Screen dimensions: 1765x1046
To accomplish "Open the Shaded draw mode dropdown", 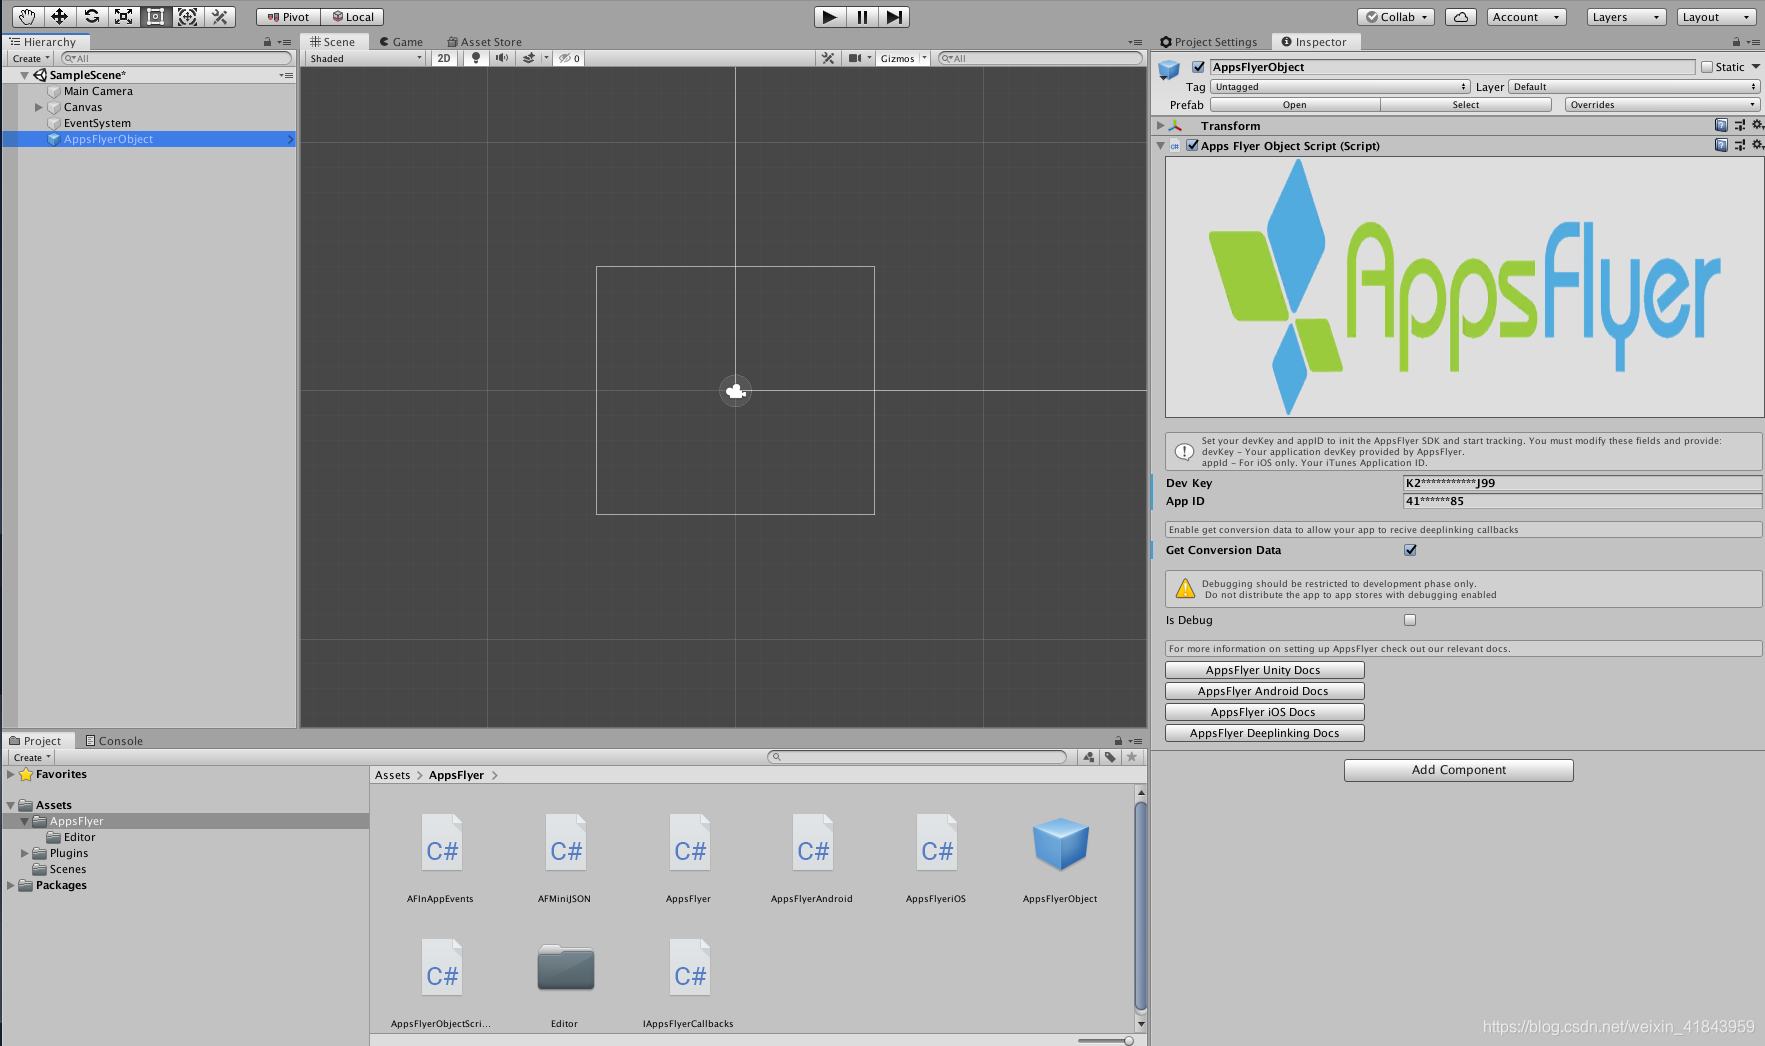I will [x=366, y=58].
